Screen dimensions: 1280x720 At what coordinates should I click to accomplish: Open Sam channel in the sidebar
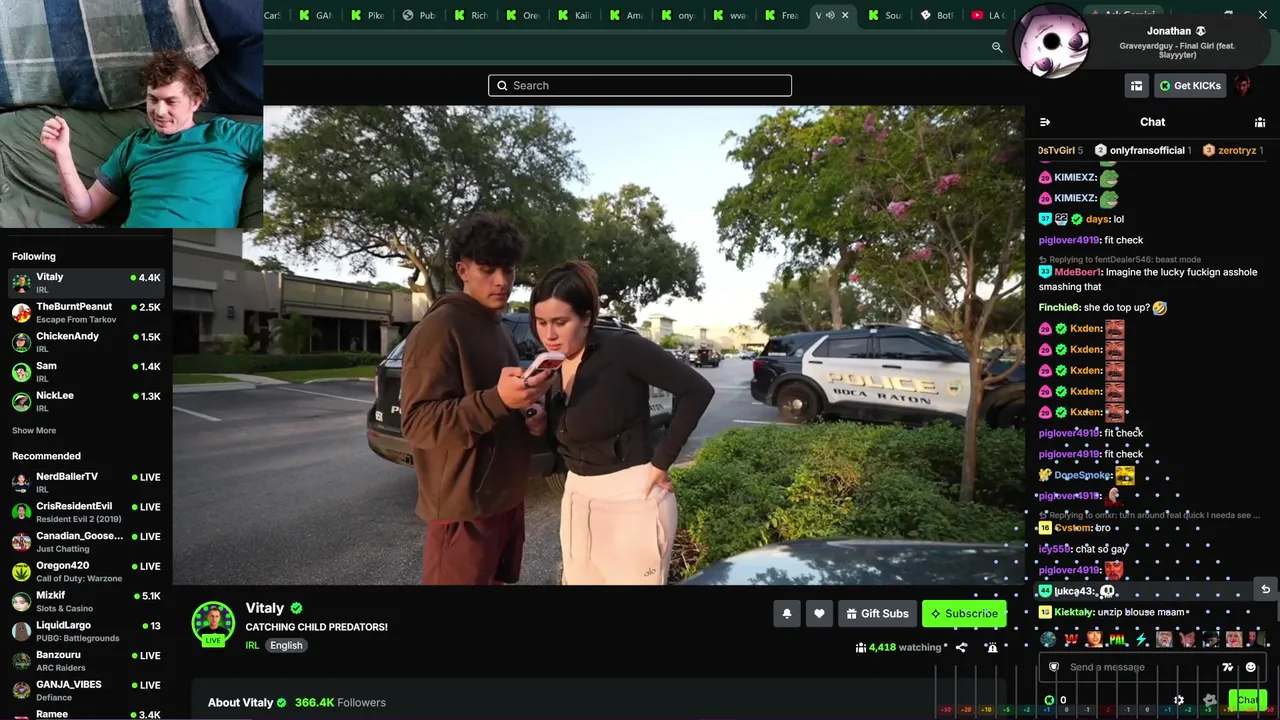pyautogui.click(x=86, y=372)
